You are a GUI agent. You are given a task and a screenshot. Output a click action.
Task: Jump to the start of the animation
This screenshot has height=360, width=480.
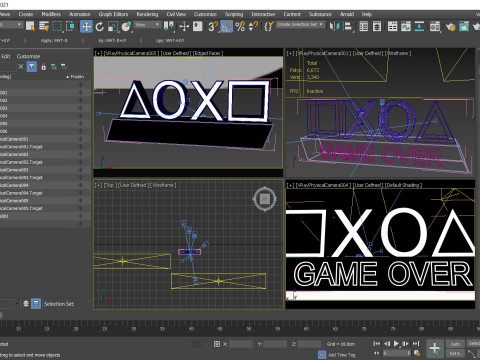[377, 343]
